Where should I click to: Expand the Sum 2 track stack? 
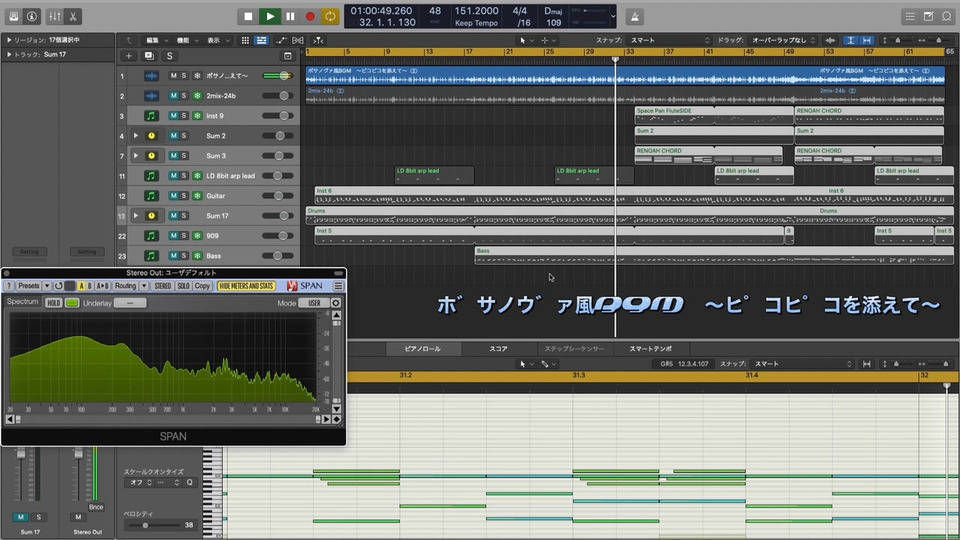[x=136, y=135]
